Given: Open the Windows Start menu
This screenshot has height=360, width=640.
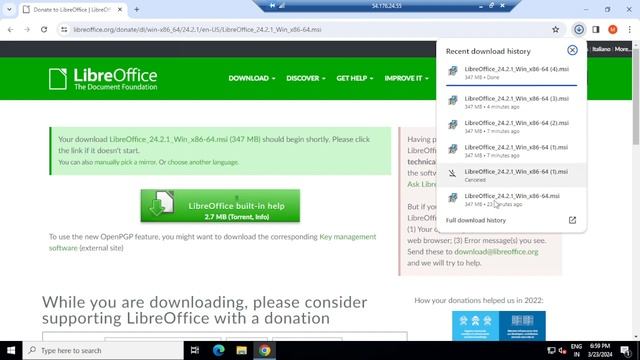Looking at the screenshot, I should [x=11, y=350].
